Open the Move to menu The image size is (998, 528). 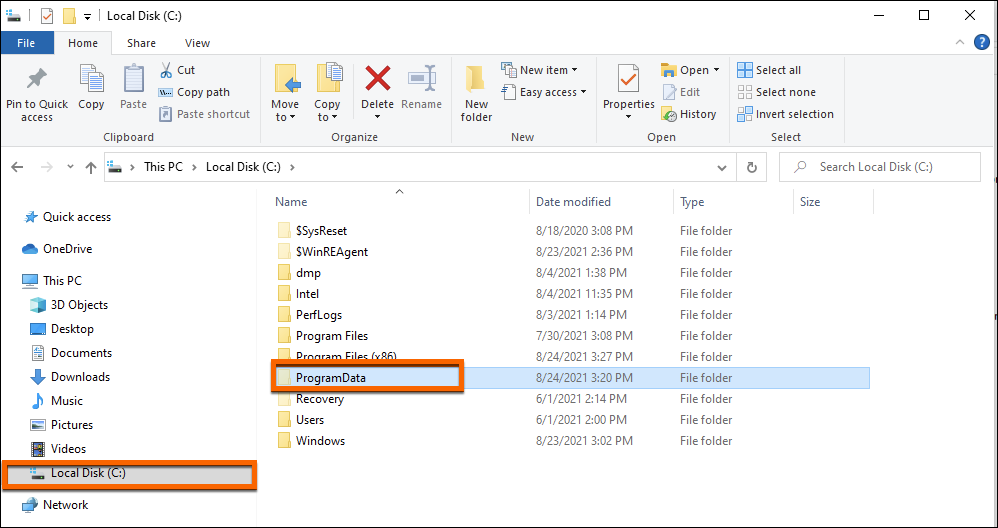point(285,93)
